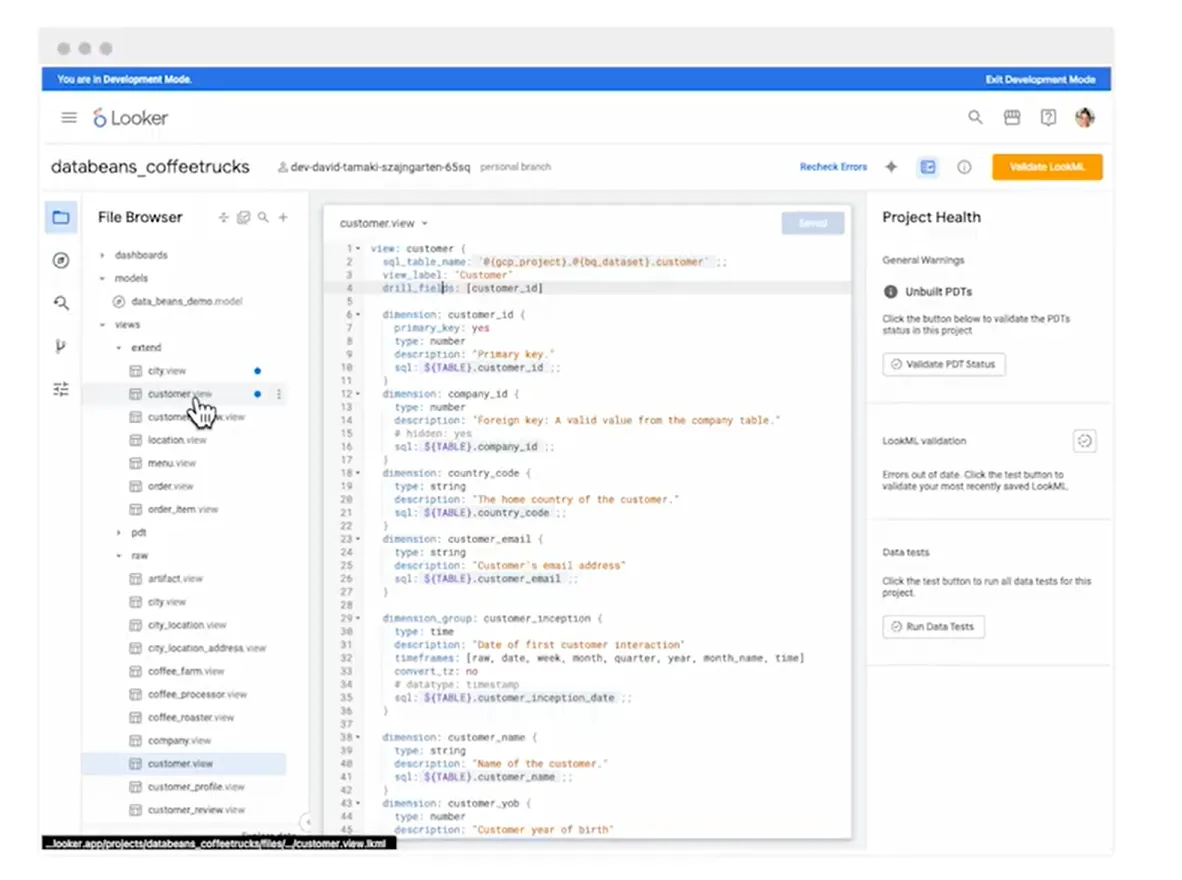Open the find and replace sidebar icon
1182x880 pixels.
(61, 303)
